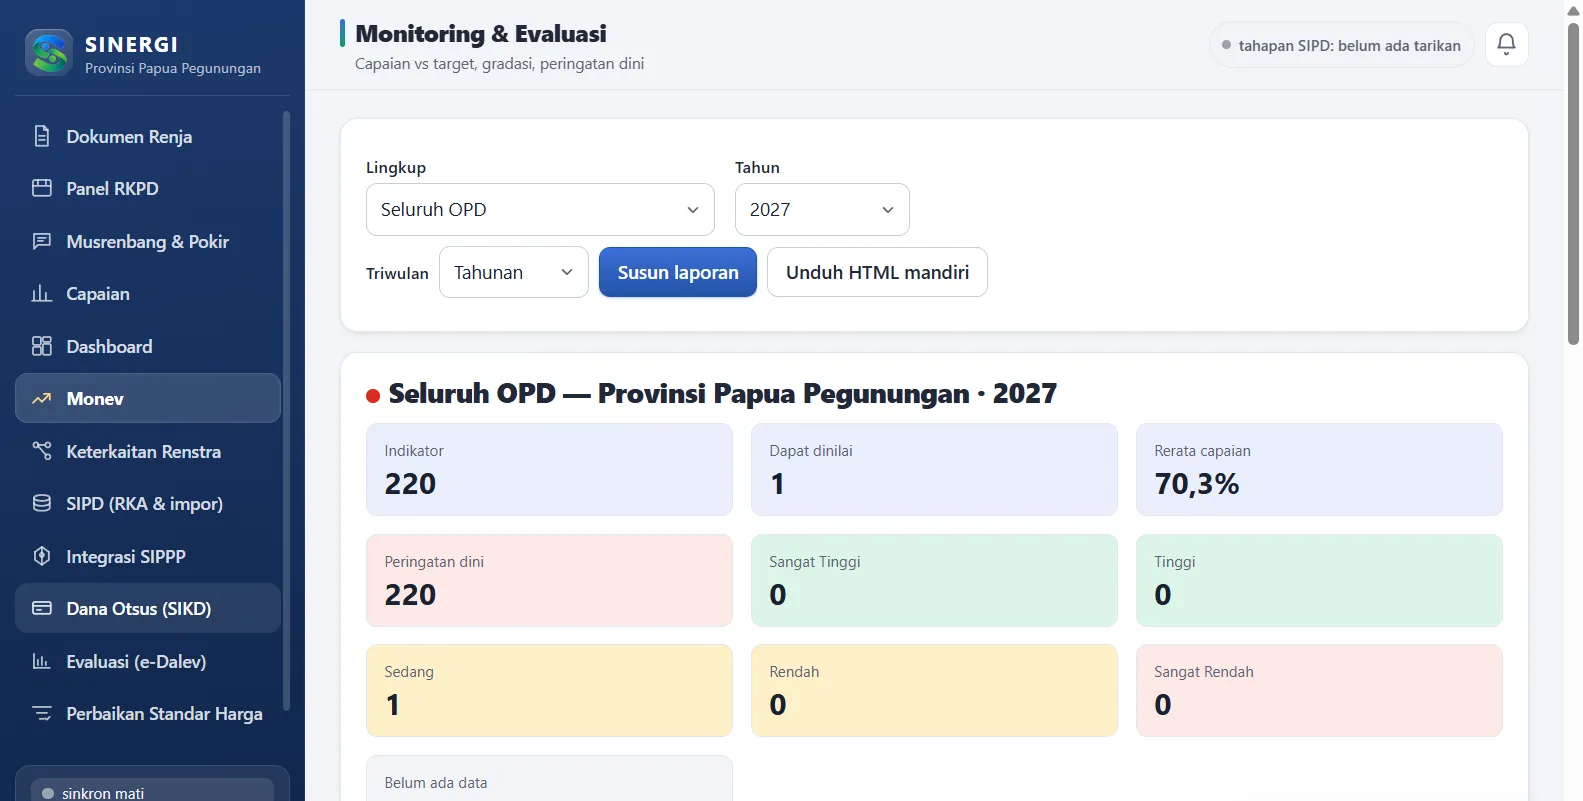Click the Sangat Rendah card

[1319, 690]
